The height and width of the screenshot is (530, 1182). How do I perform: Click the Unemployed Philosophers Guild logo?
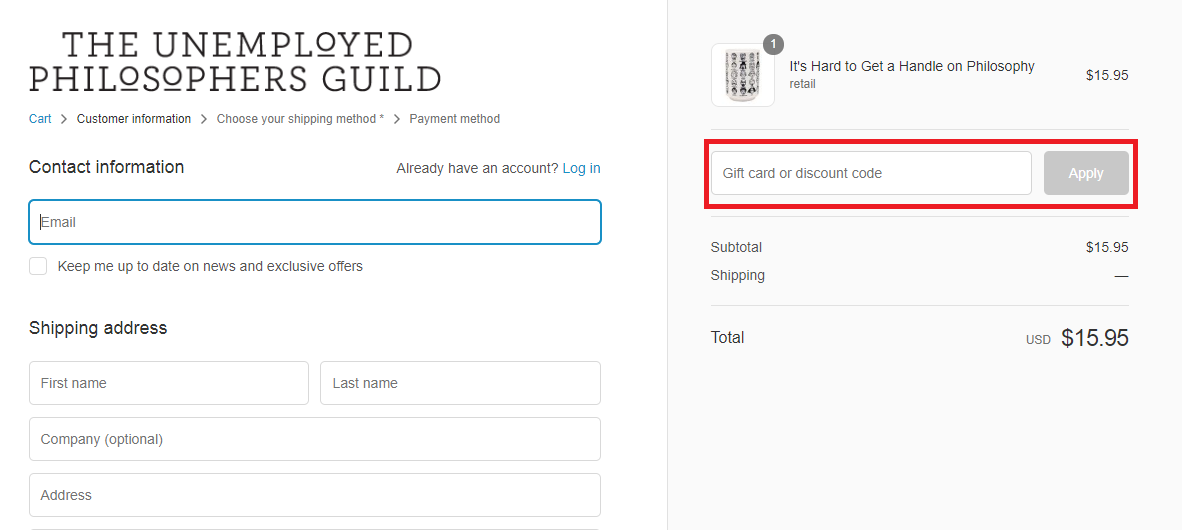point(235,62)
